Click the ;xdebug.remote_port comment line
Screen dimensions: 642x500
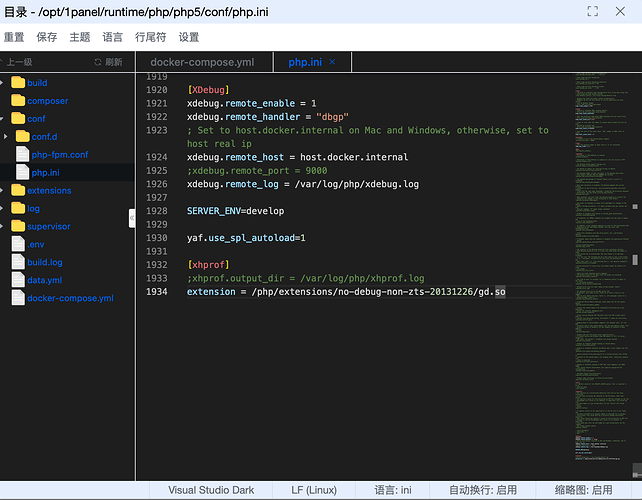click(x=257, y=170)
